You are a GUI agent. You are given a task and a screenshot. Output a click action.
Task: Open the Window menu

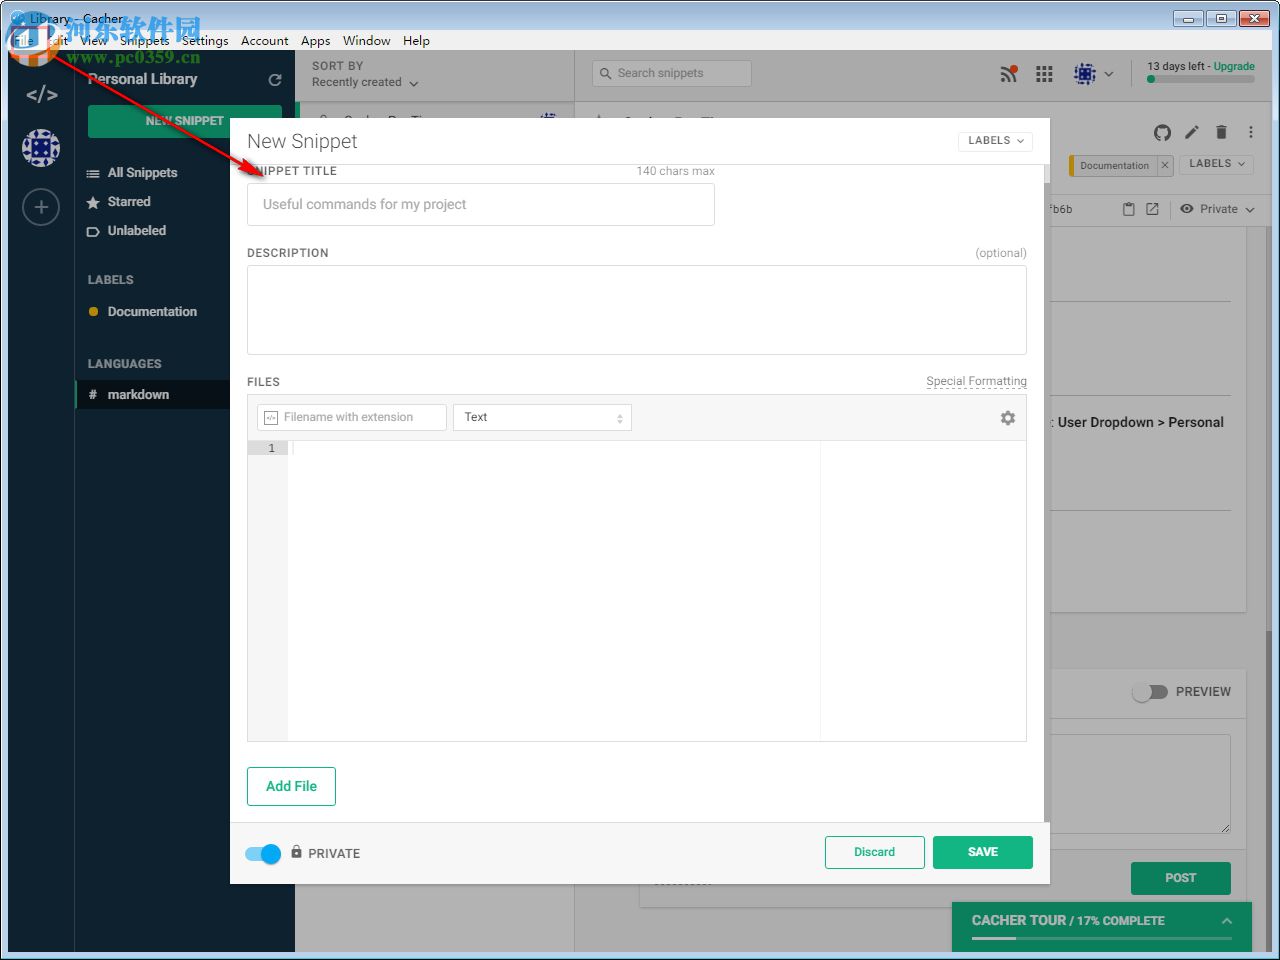tap(367, 41)
